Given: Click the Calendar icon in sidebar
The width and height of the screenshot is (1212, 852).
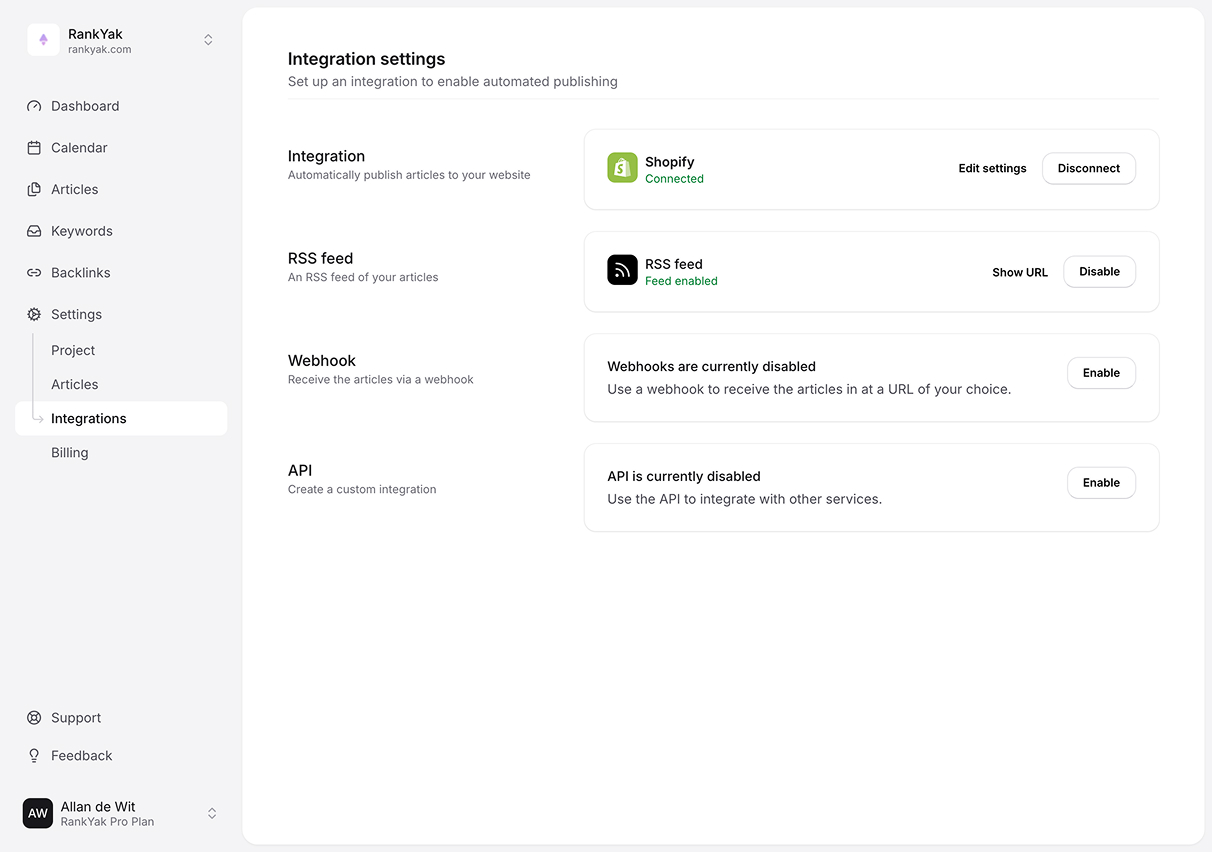Looking at the screenshot, I should click(x=34, y=148).
